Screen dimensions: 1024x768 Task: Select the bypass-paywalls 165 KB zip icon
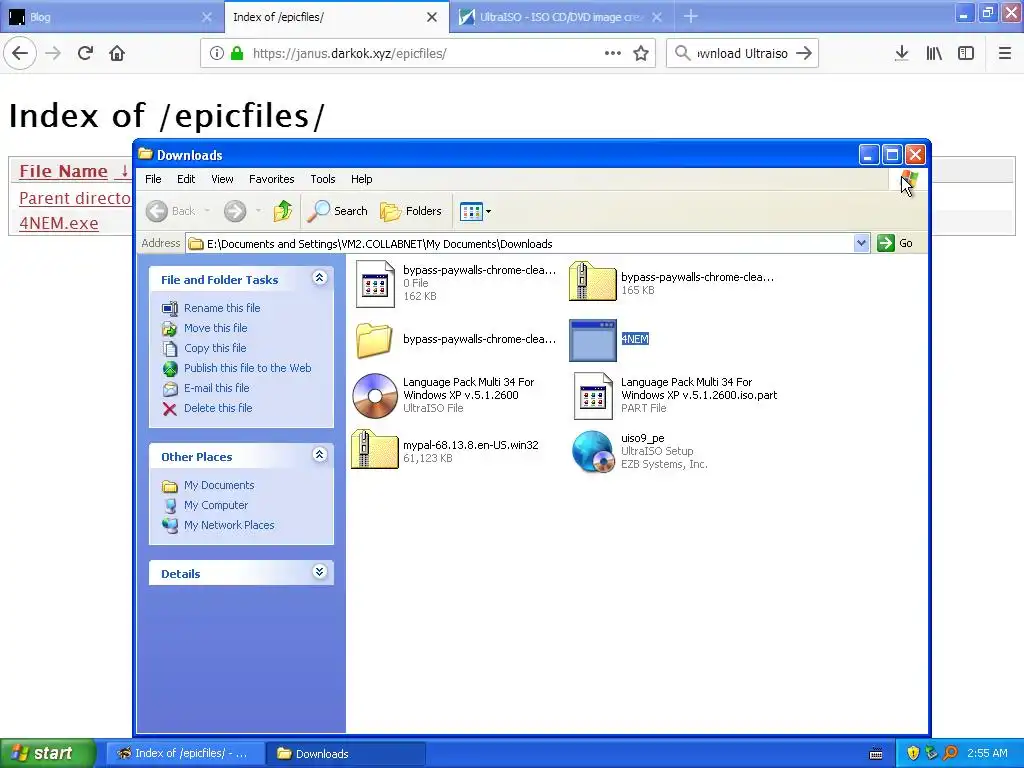(x=592, y=281)
